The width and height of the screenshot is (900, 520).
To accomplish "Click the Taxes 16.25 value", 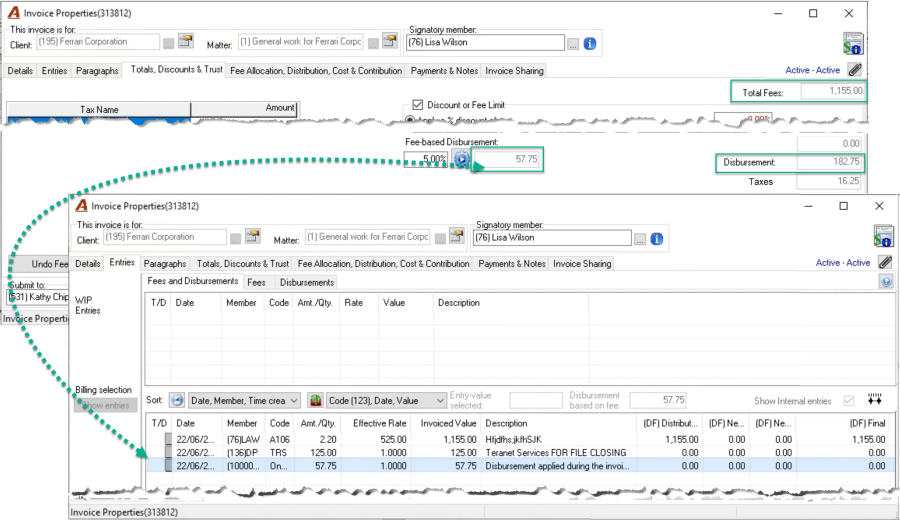I will point(829,181).
